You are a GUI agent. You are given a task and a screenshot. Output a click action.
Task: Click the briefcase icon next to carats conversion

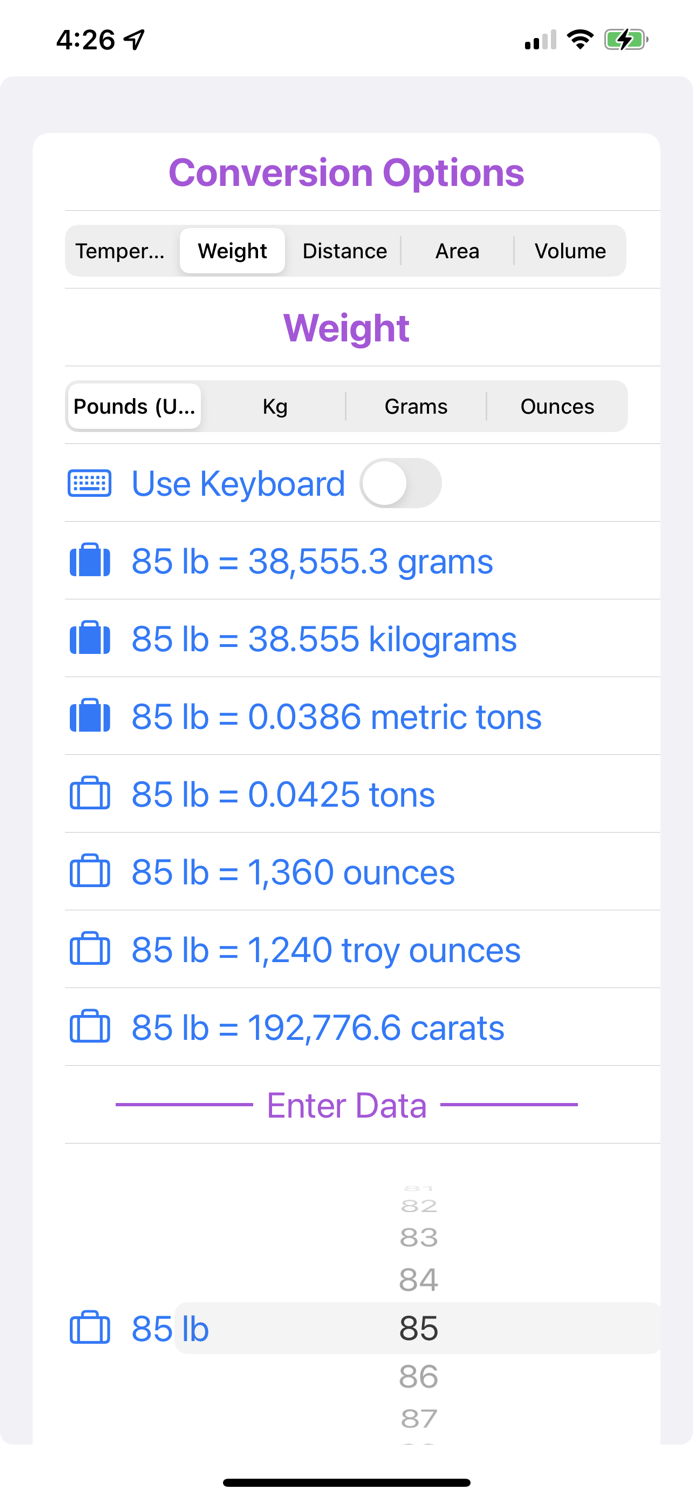pyautogui.click(x=89, y=1026)
